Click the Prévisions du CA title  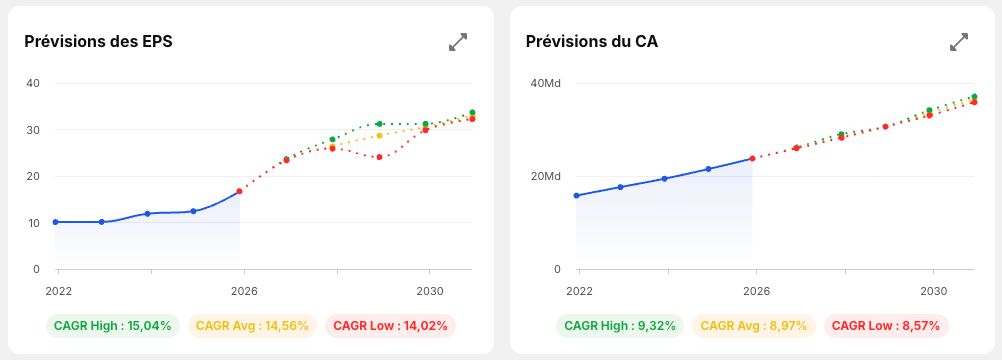tap(592, 42)
